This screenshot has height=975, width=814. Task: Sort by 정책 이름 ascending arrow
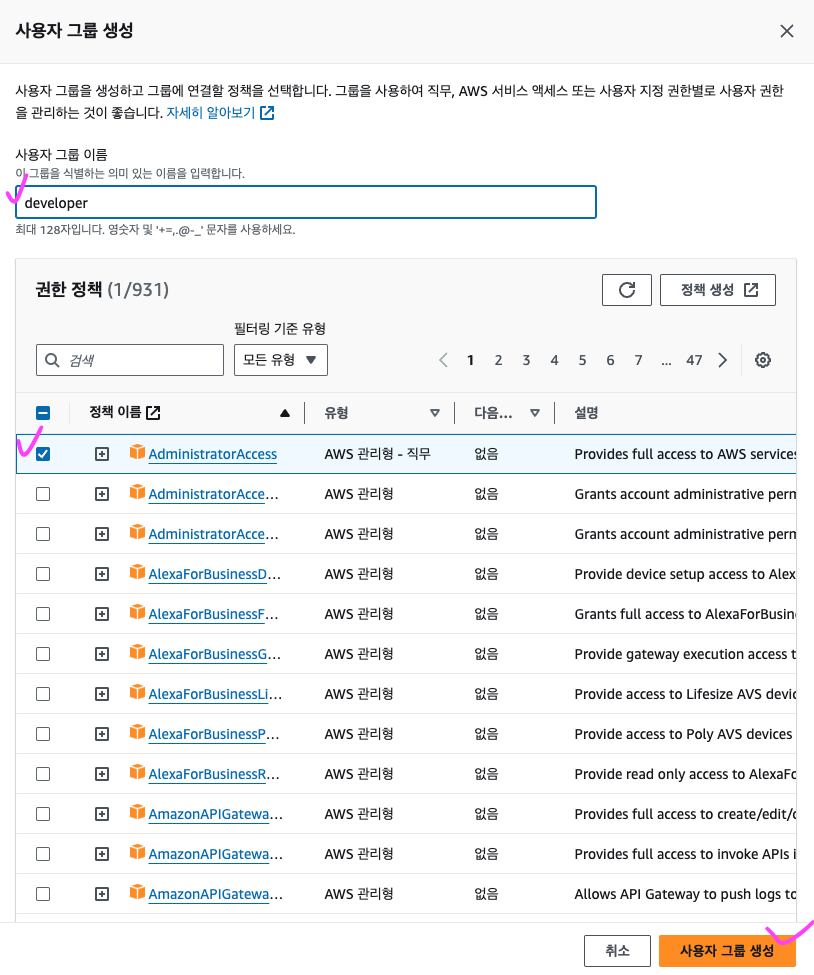coord(285,413)
